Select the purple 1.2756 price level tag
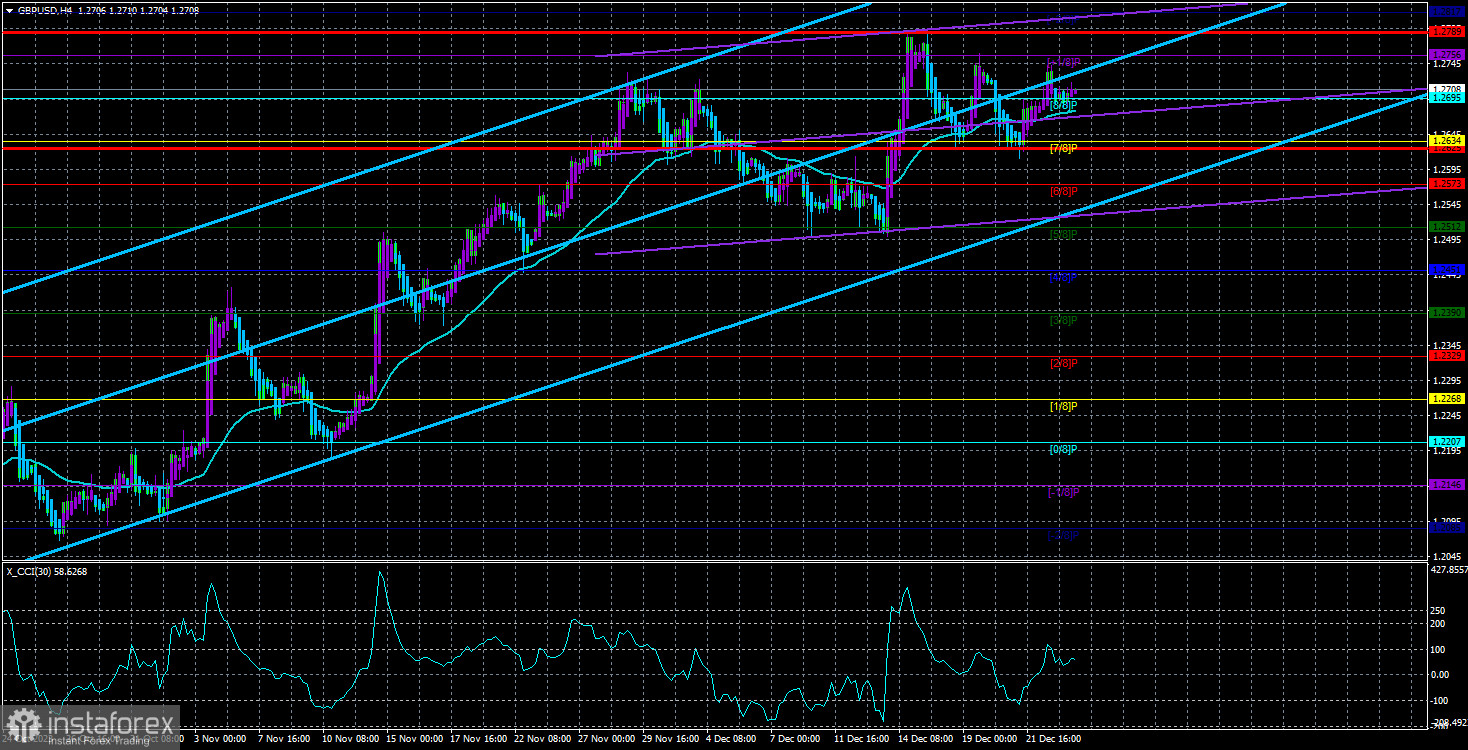Screen dimensions: 1468x750 coord(1446,54)
